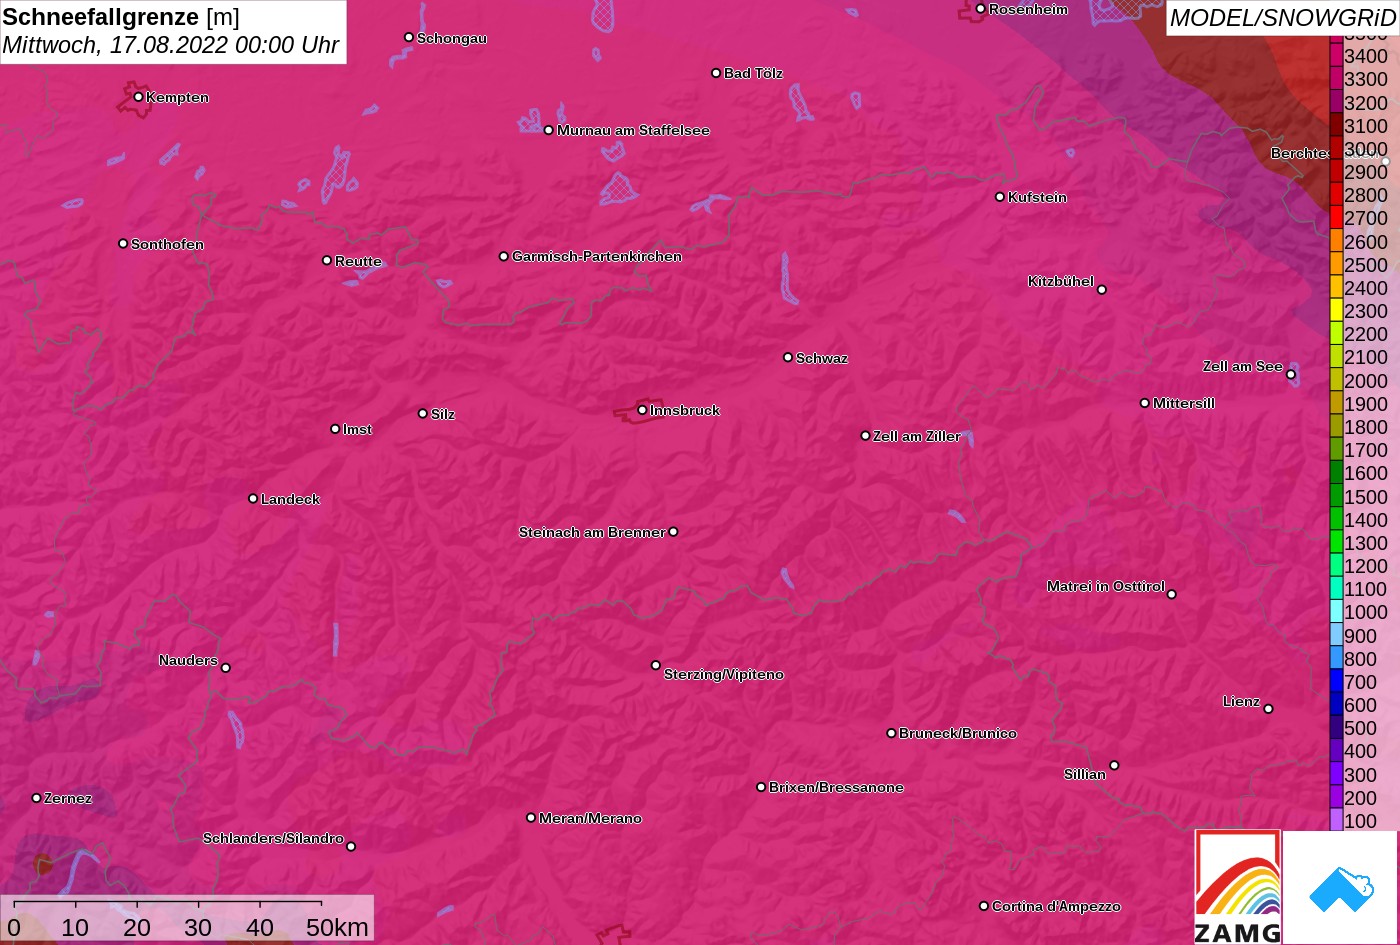This screenshot has height=945, width=1400.
Task: Select the Bad Tölz label
Action: coord(753,73)
